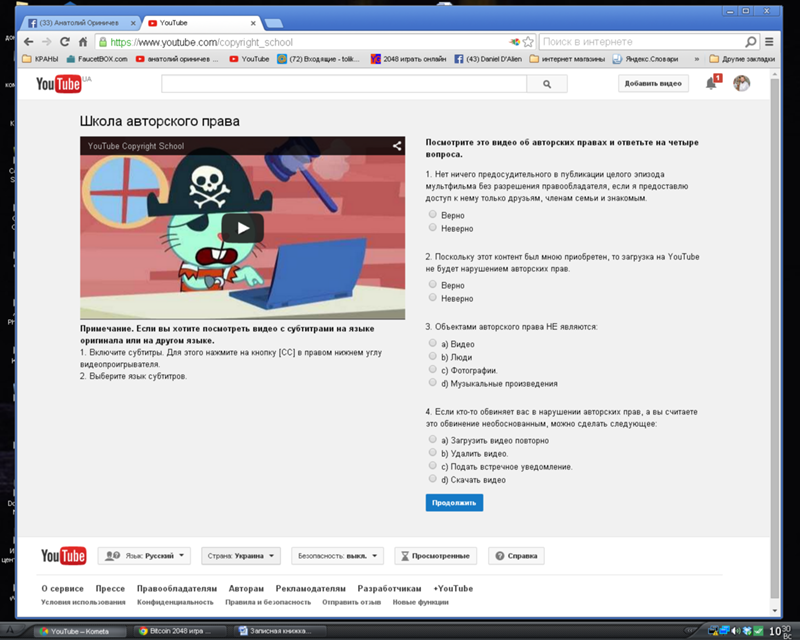Open the Безопасность: выкл. dropdown
Viewport: 800px width, 640px height.
tap(337, 556)
